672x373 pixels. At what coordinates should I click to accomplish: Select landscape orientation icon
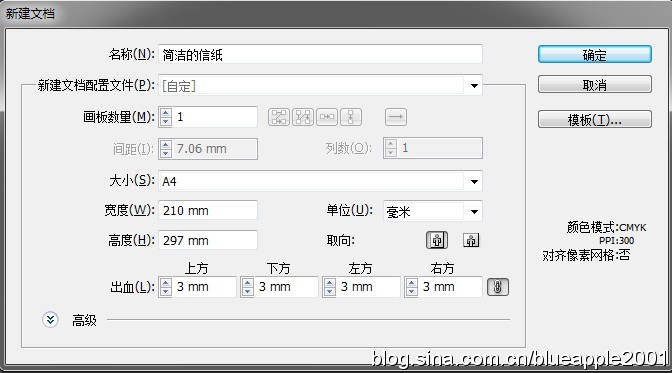point(471,240)
